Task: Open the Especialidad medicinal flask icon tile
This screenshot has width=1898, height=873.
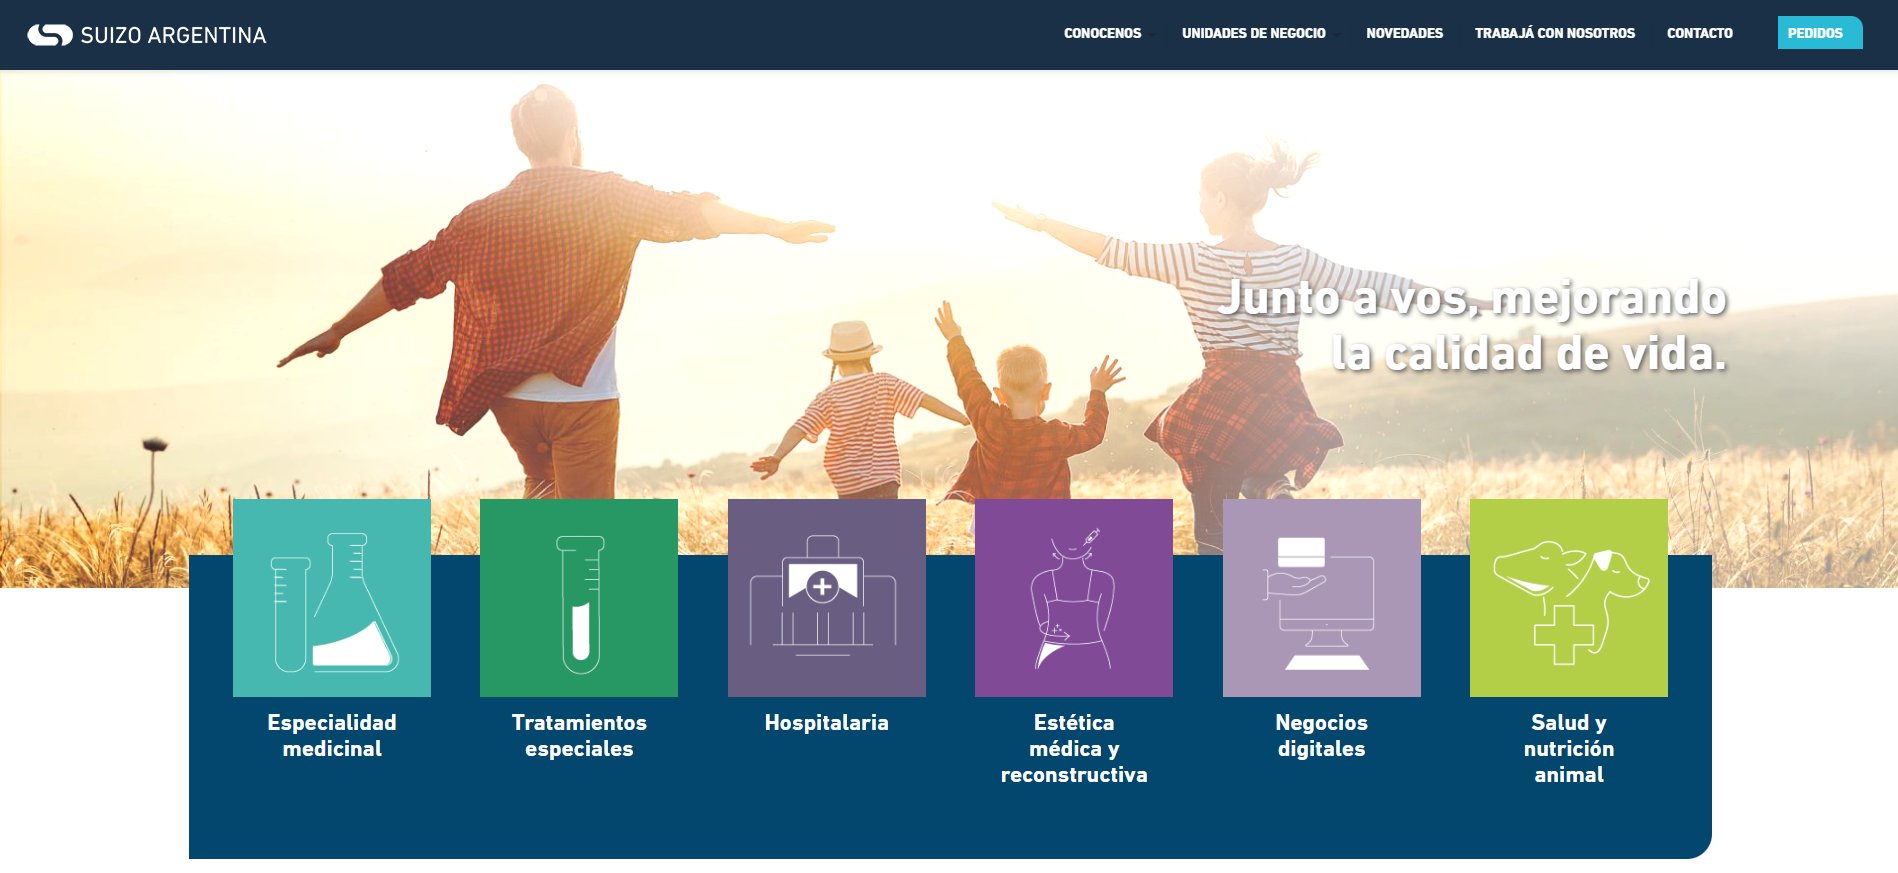Action: point(332,598)
